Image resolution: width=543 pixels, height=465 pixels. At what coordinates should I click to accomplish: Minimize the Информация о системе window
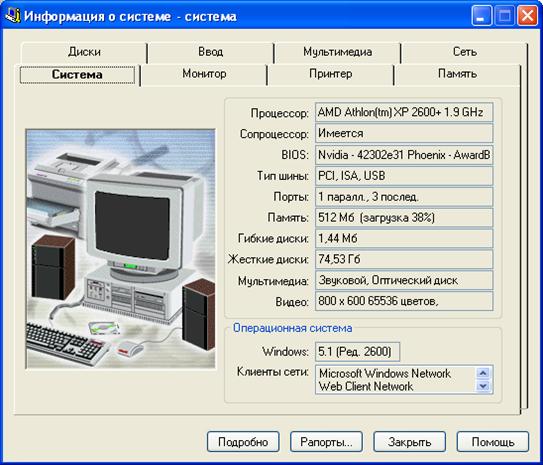[x=481, y=16]
